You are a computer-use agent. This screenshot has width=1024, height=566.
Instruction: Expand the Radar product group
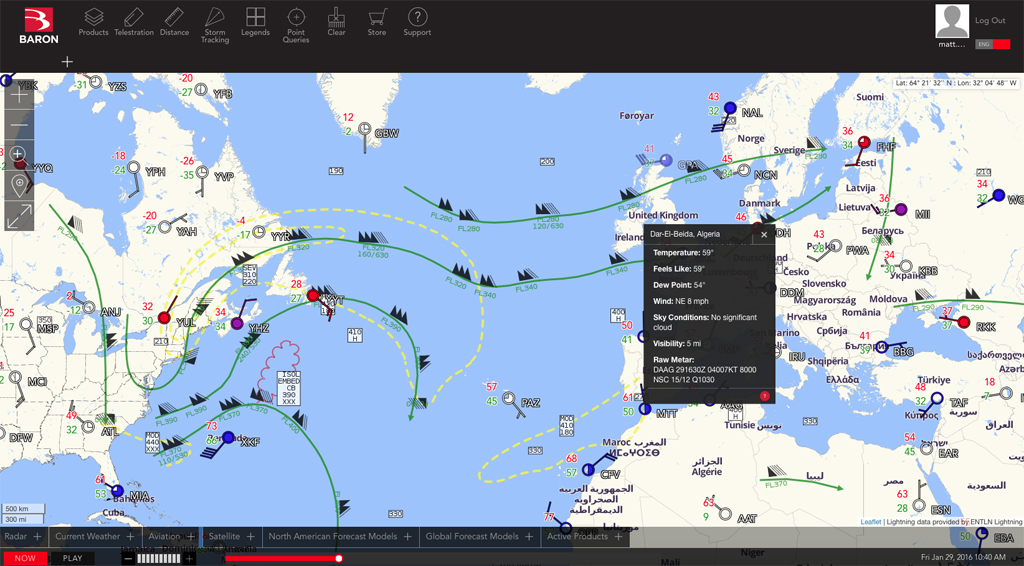click(37, 537)
